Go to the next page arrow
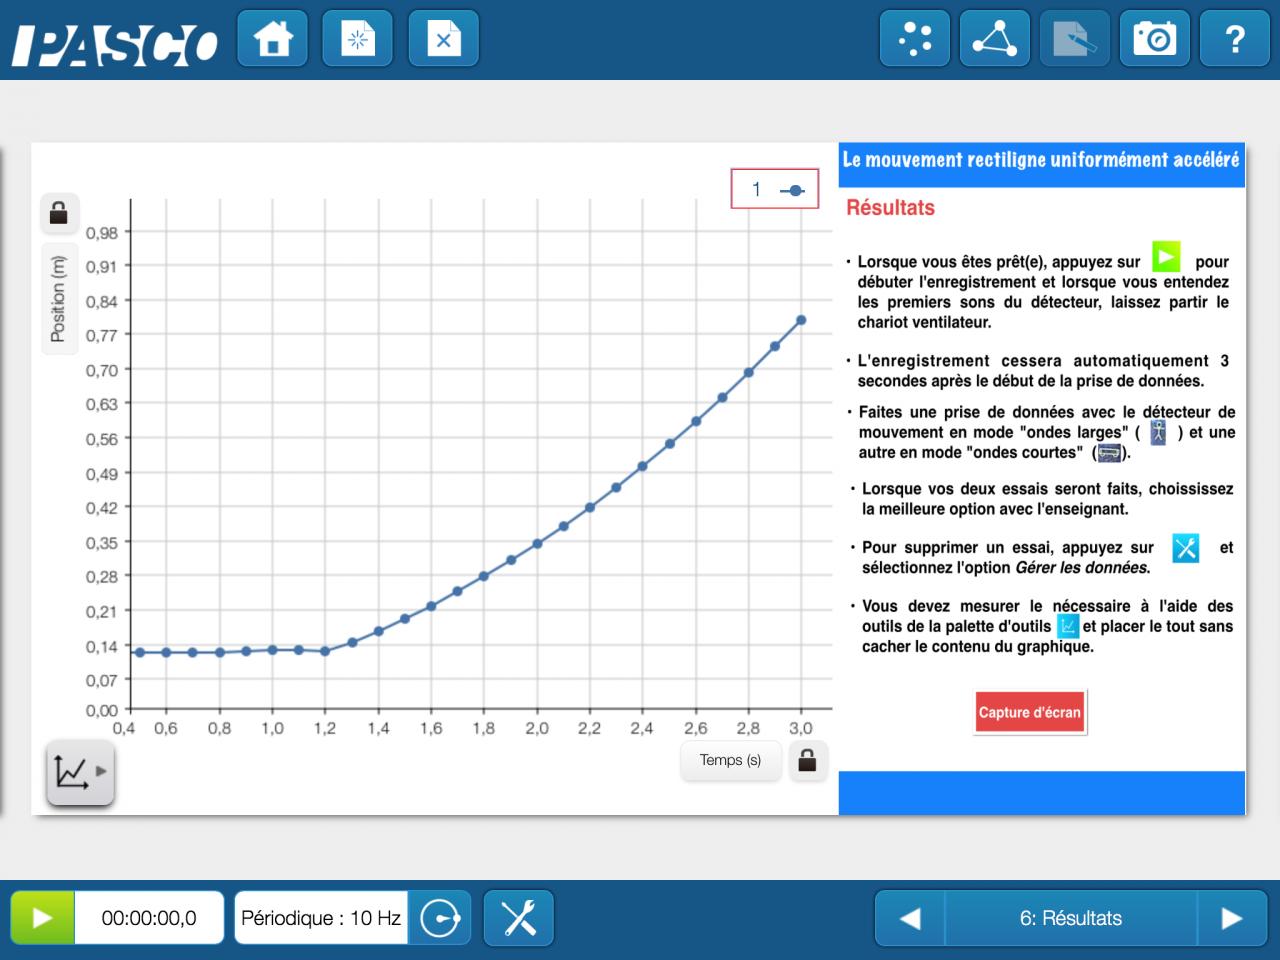The height and width of the screenshot is (960, 1280). tap(1232, 918)
